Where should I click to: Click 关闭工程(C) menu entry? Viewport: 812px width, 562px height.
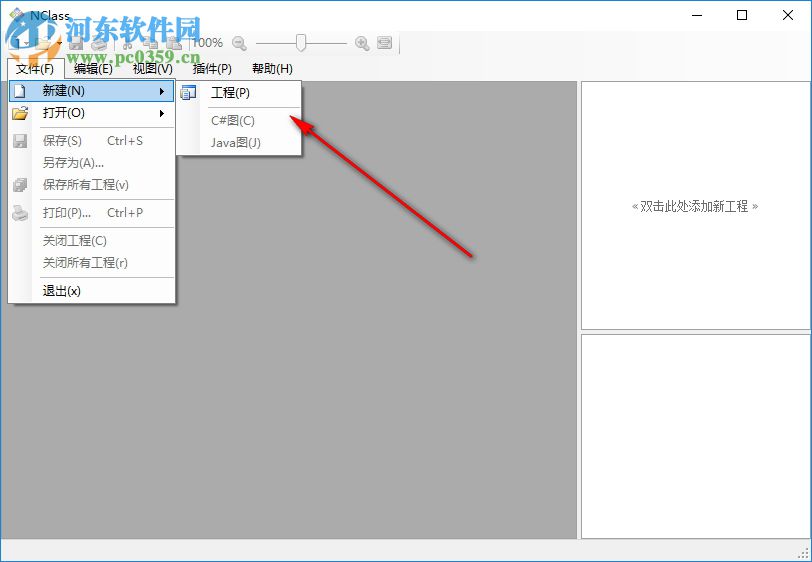pyautogui.click(x=92, y=241)
